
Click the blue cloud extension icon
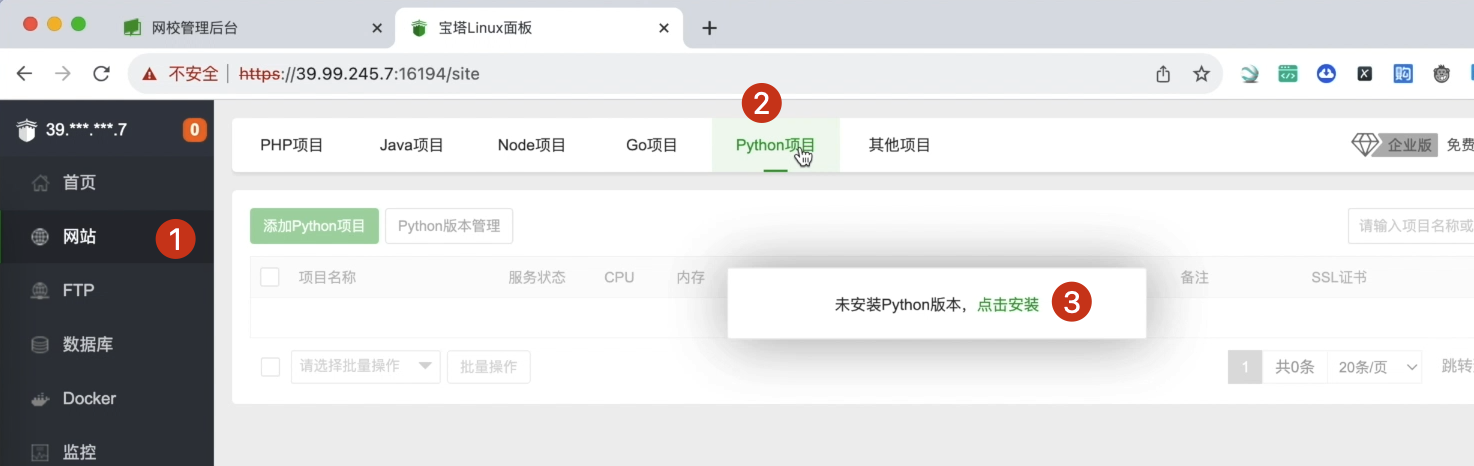1326,74
